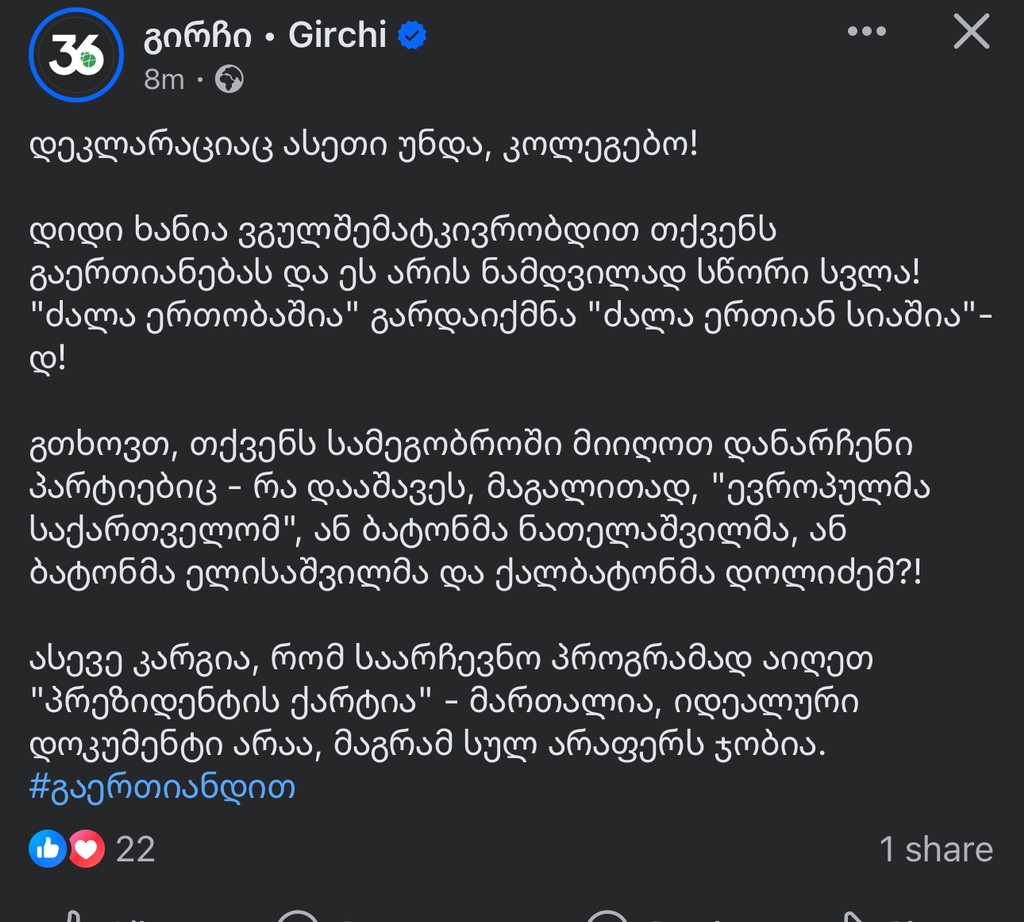View the 22 people who reacted
This screenshot has width=1024, height=922.
click(x=136, y=849)
